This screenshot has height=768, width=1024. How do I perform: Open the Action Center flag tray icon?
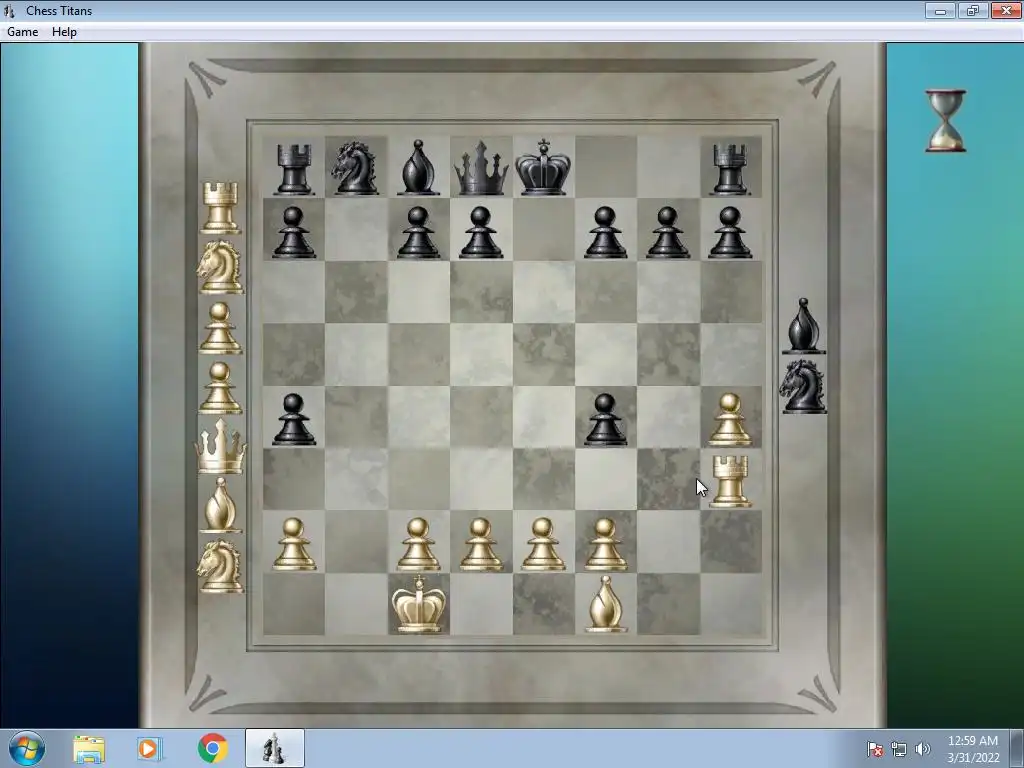874,749
